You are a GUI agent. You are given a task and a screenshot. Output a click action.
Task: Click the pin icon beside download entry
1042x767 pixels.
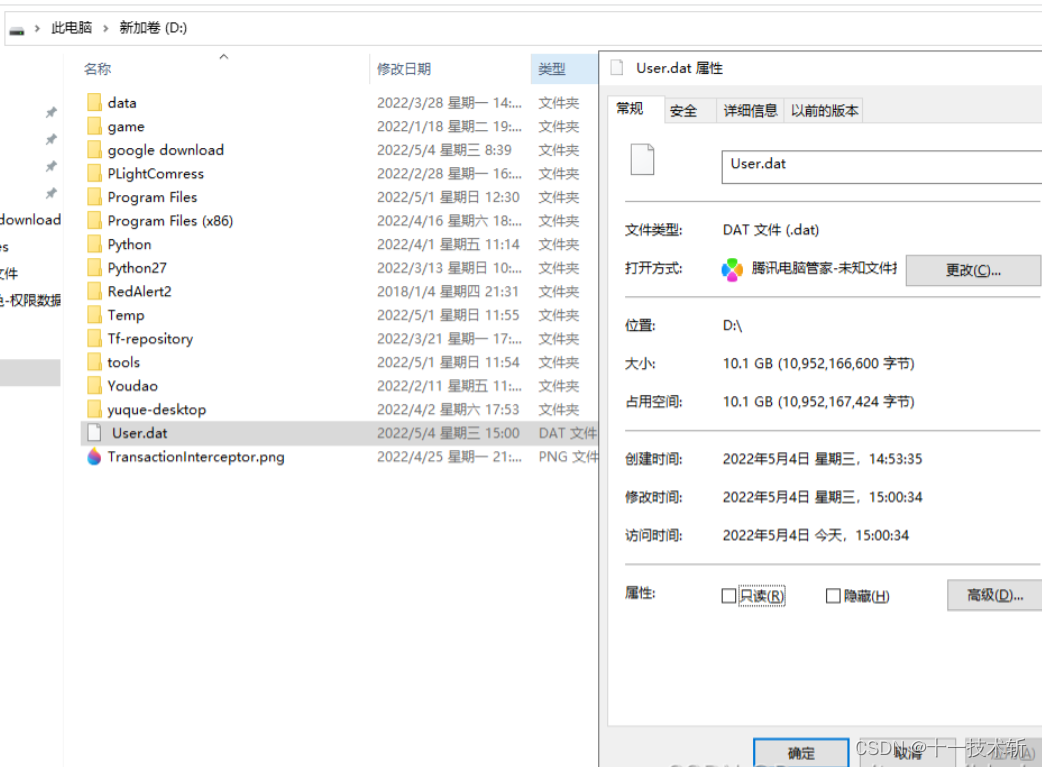(51, 193)
